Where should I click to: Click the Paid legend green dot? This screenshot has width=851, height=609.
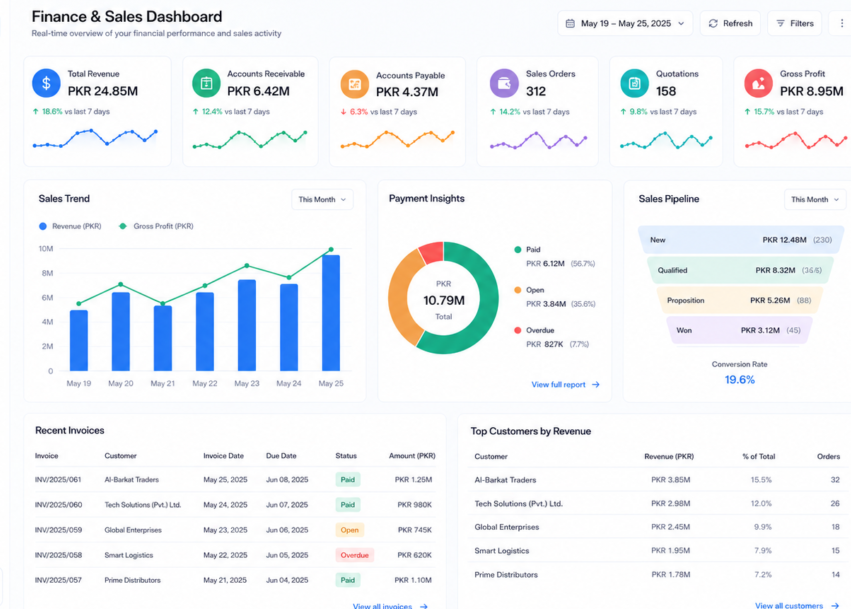pos(517,250)
